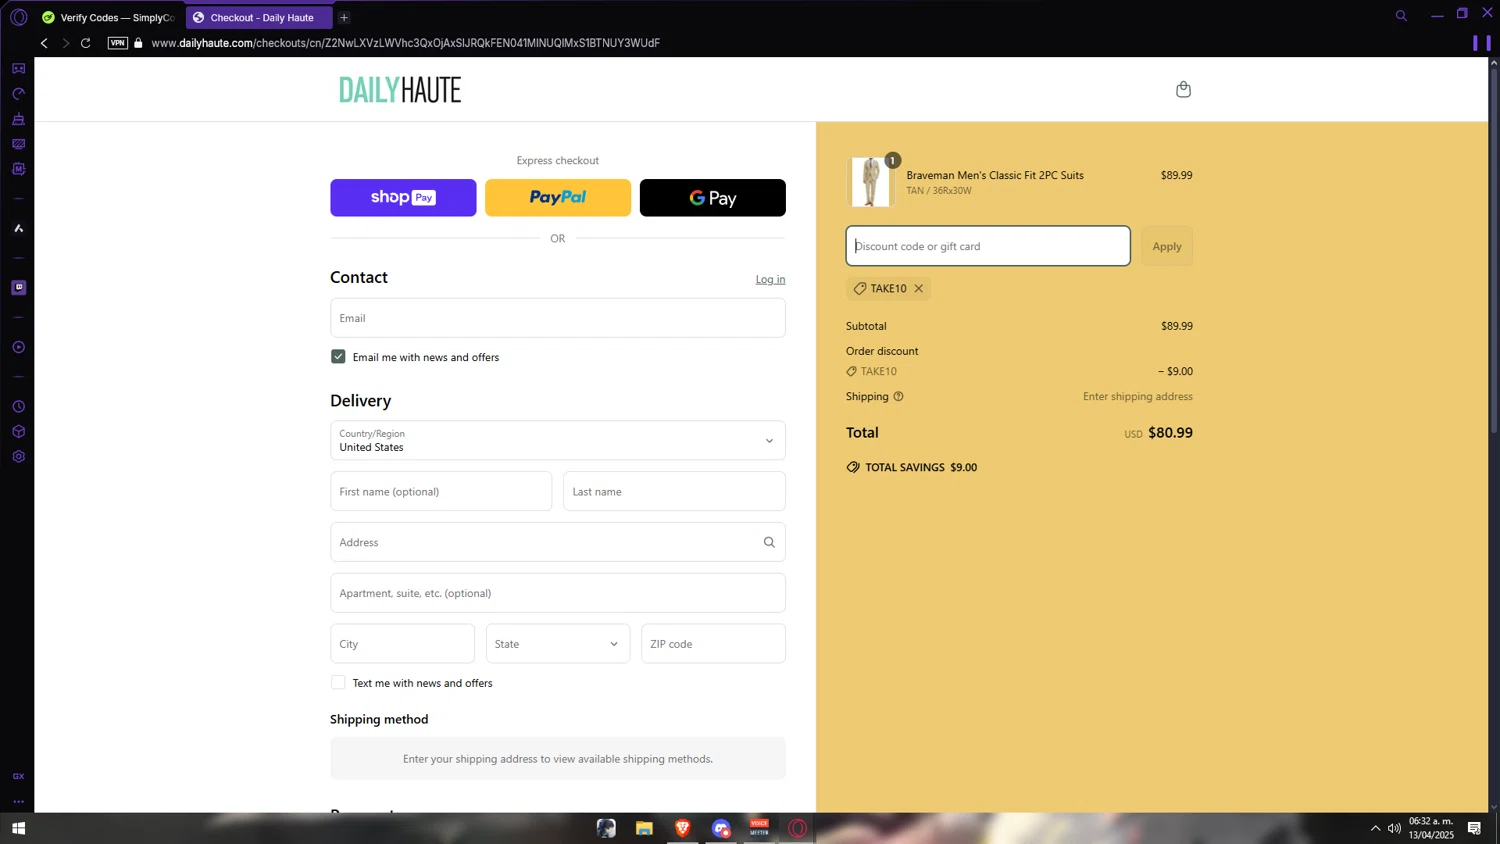The width and height of the screenshot is (1500, 844).
Task: Open Twitch panel in sidebar
Action: coord(18,288)
